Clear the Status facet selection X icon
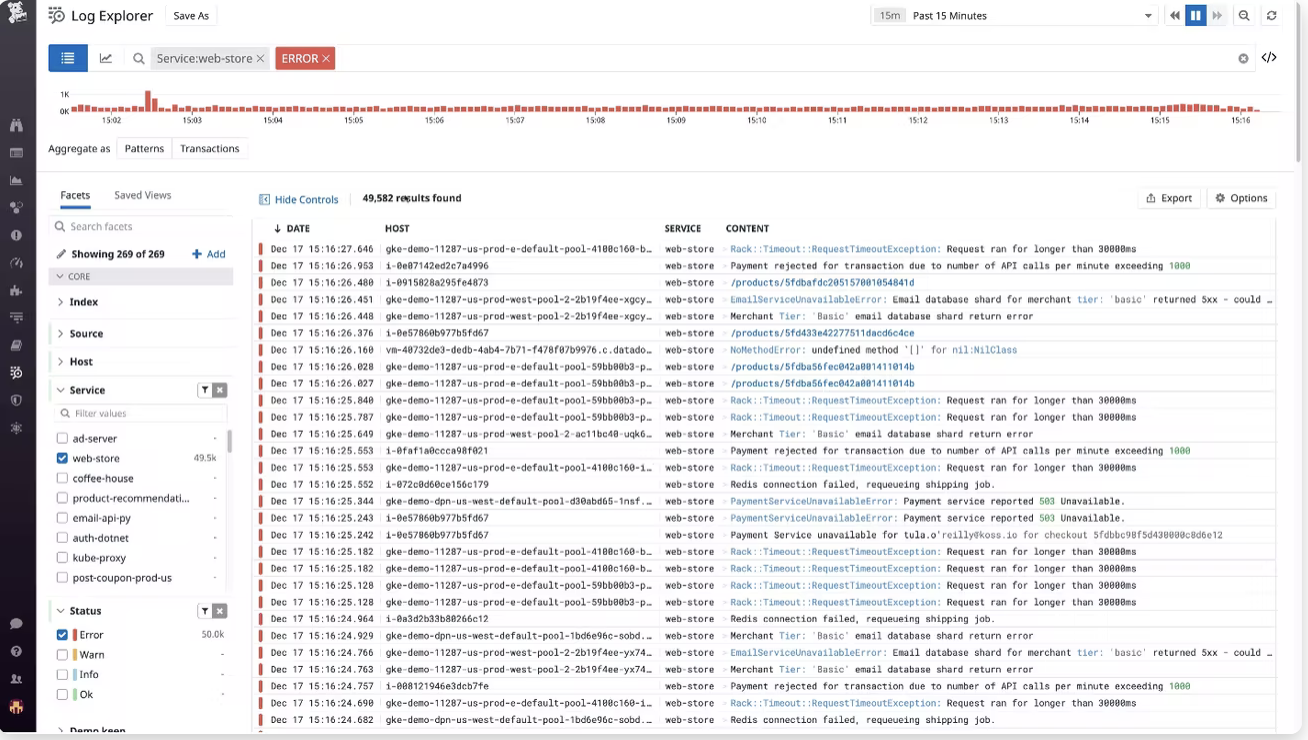 click(x=220, y=611)
